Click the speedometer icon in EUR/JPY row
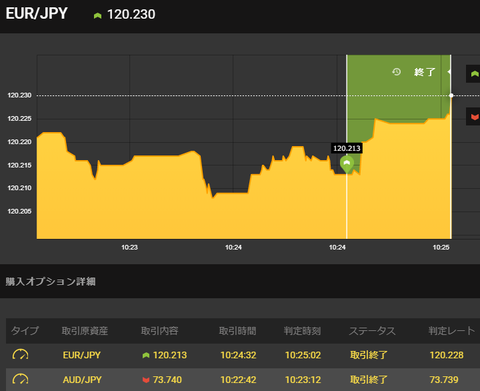The width and height of the screenshot is (480, 391). [x=20, y=355]
